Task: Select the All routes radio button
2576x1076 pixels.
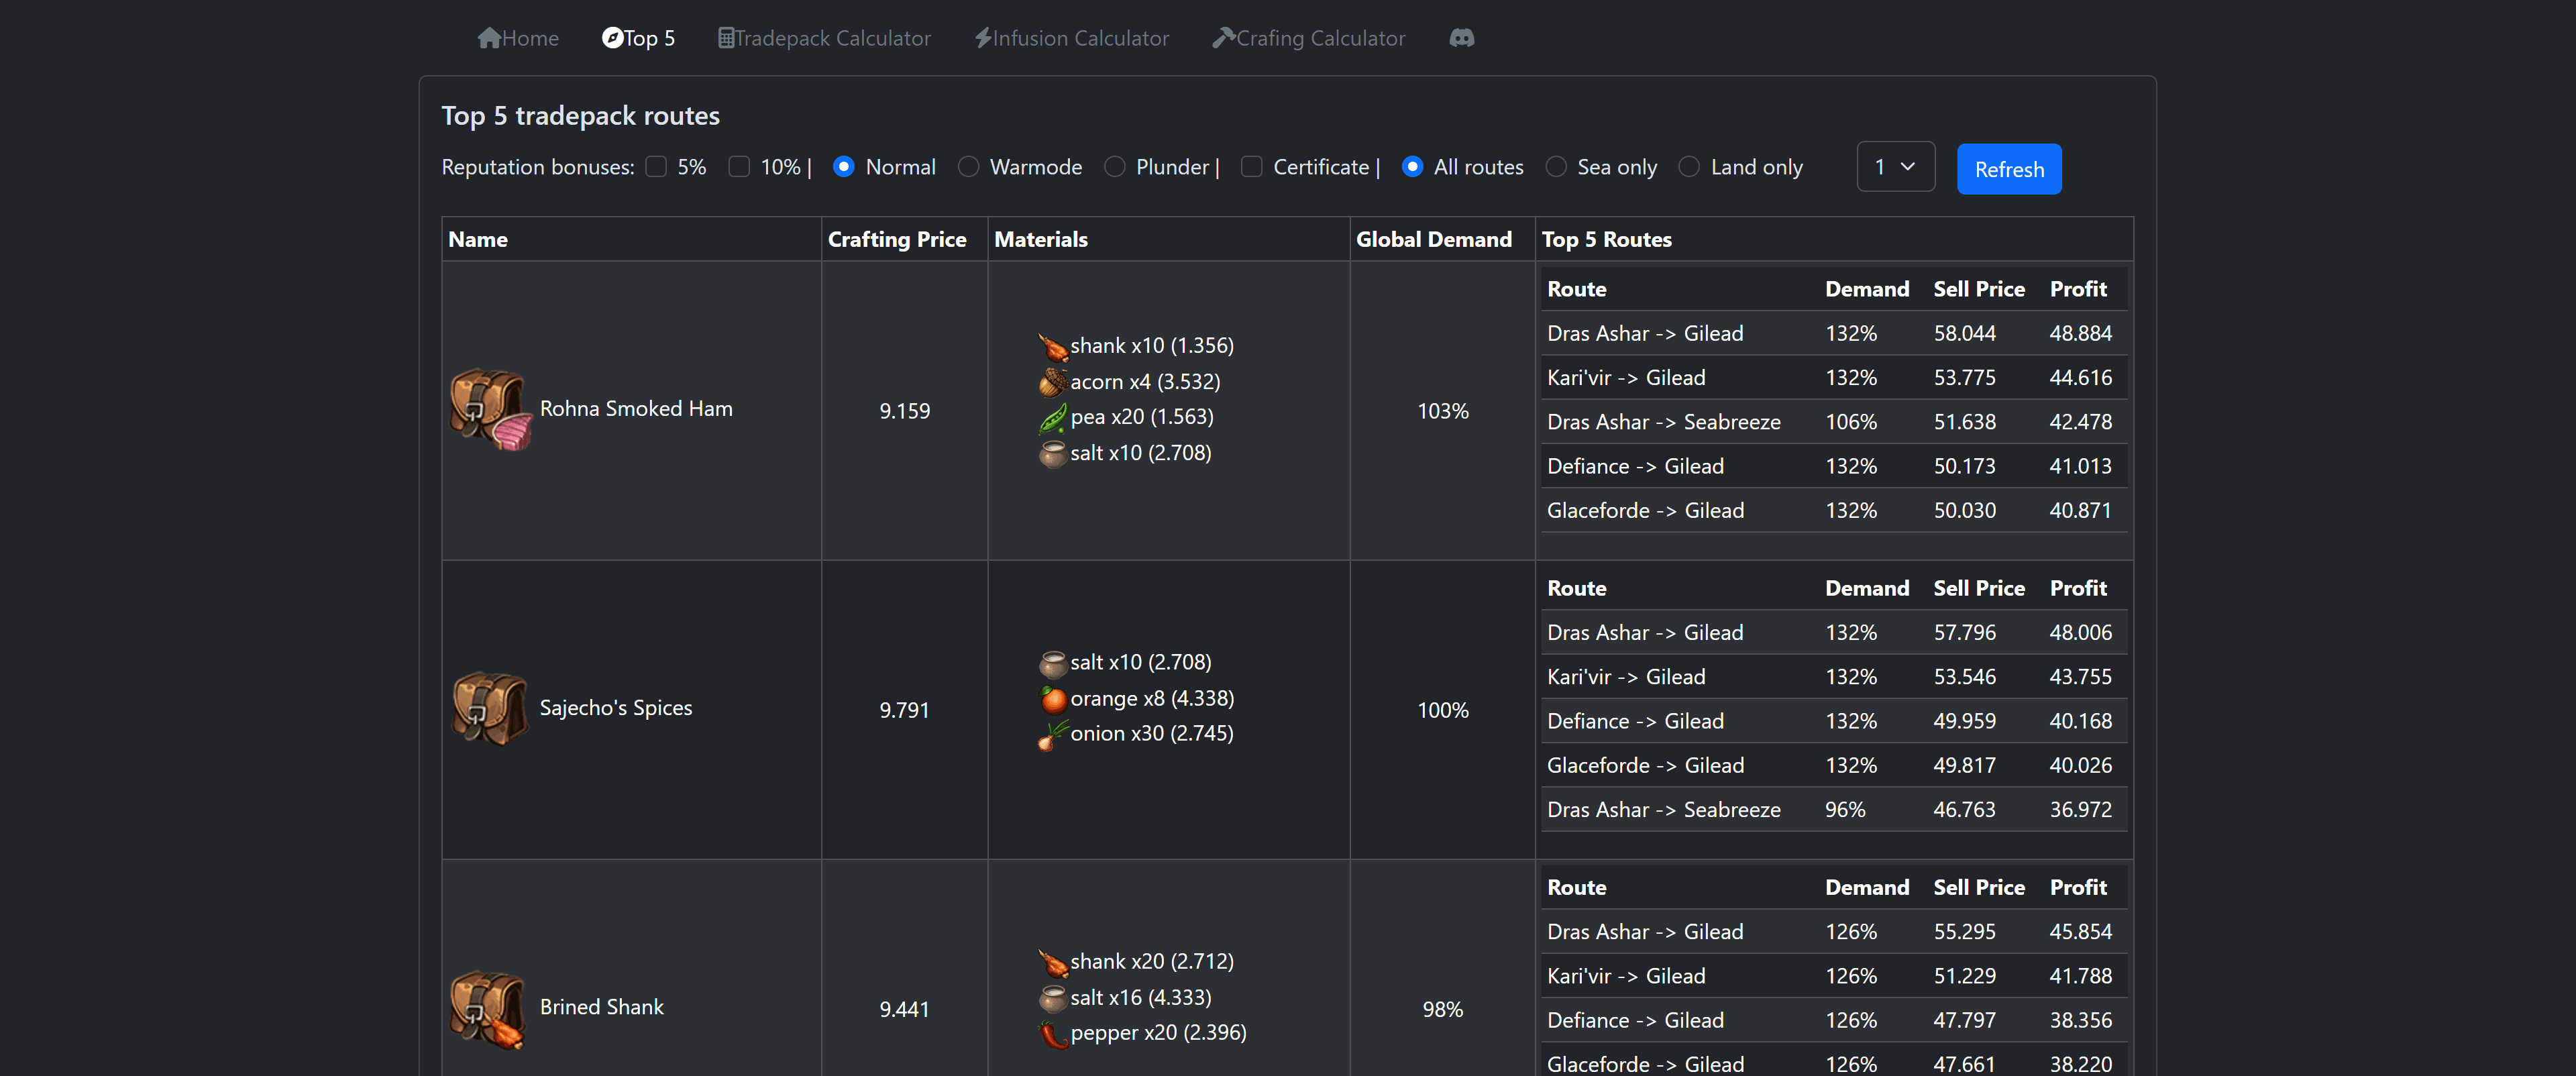Action: [x=1412, y=167]
